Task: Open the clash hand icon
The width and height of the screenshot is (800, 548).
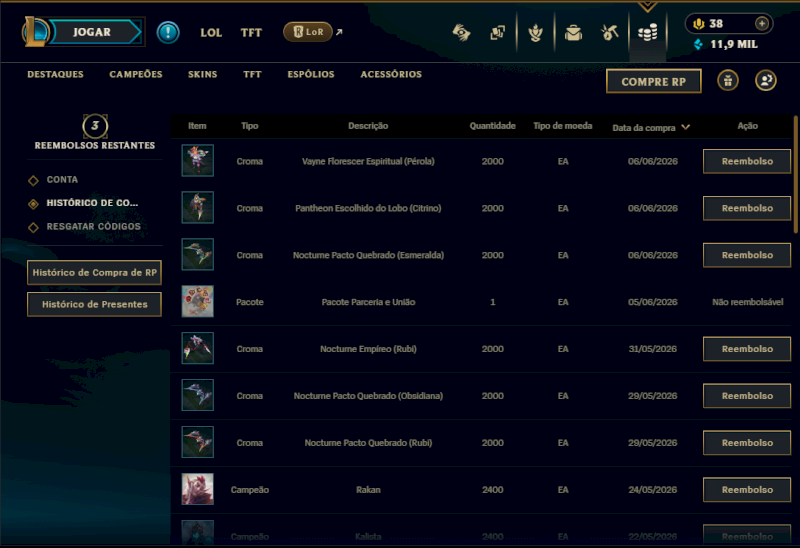Action: 461,33
